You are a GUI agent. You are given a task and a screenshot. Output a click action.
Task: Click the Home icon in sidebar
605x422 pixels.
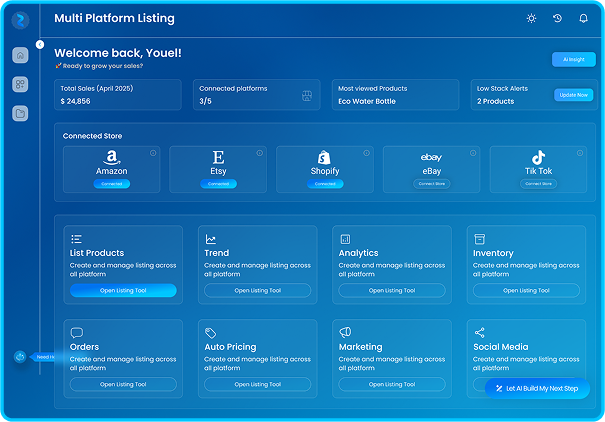[x=20, y=55]
